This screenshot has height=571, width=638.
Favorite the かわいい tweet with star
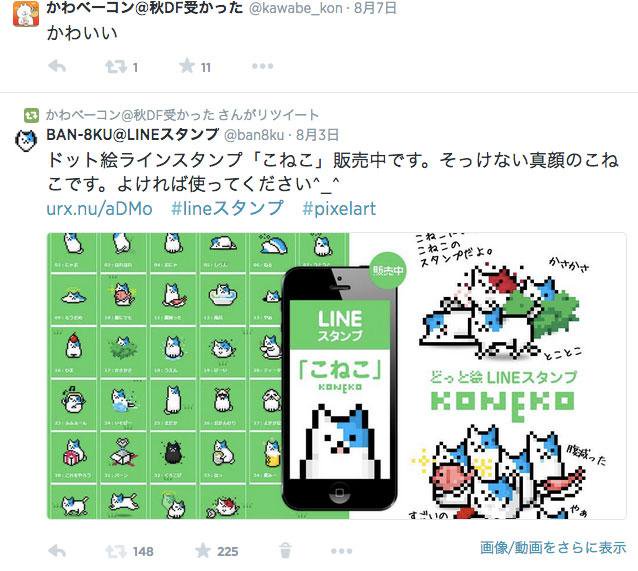(187, 66)
